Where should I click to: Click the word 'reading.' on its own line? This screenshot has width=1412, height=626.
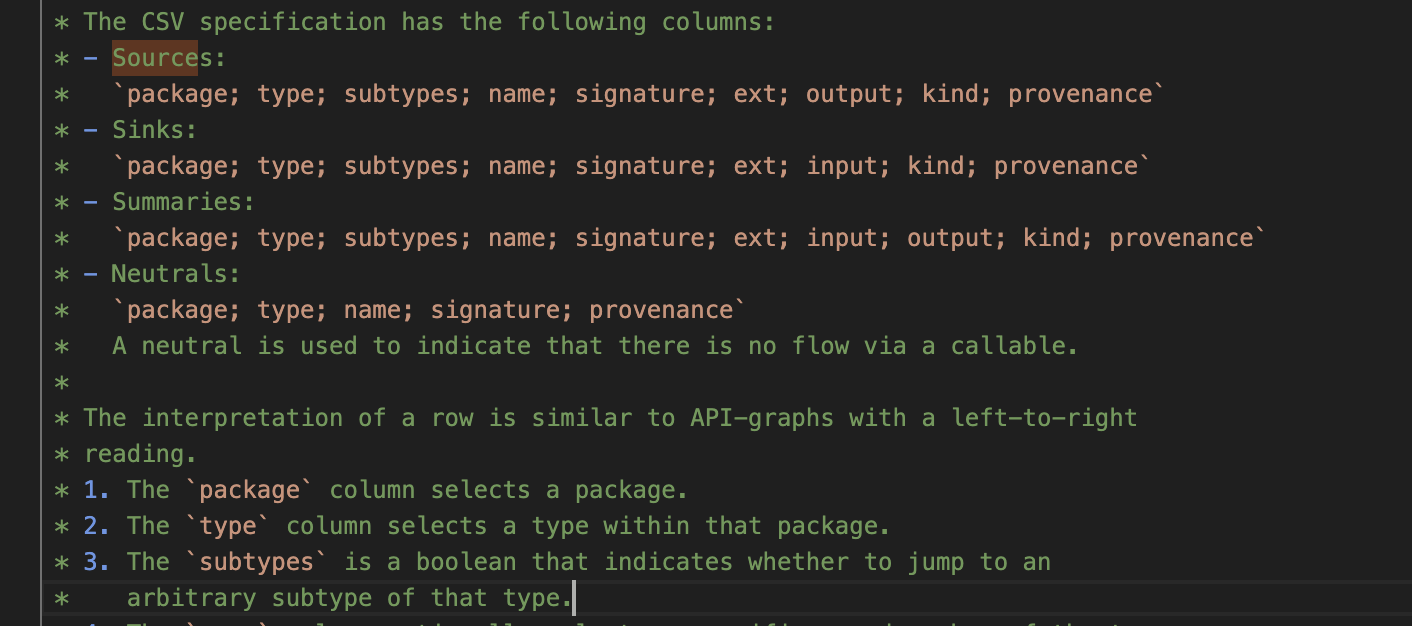pyautogui.click(x=141, y=454)
